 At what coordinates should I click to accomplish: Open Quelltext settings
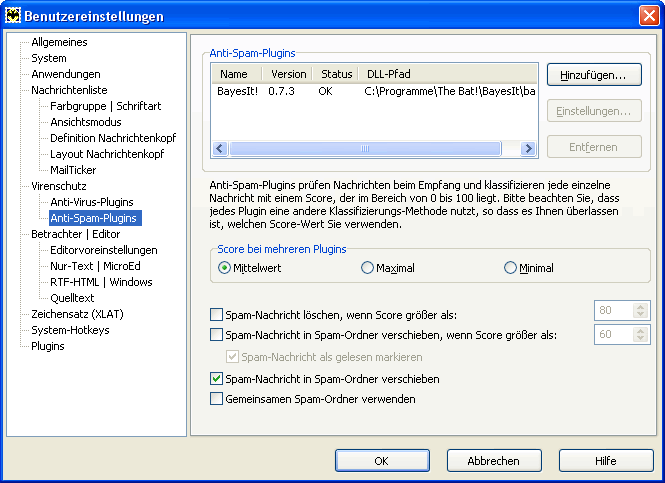click(x=72, y=298)
